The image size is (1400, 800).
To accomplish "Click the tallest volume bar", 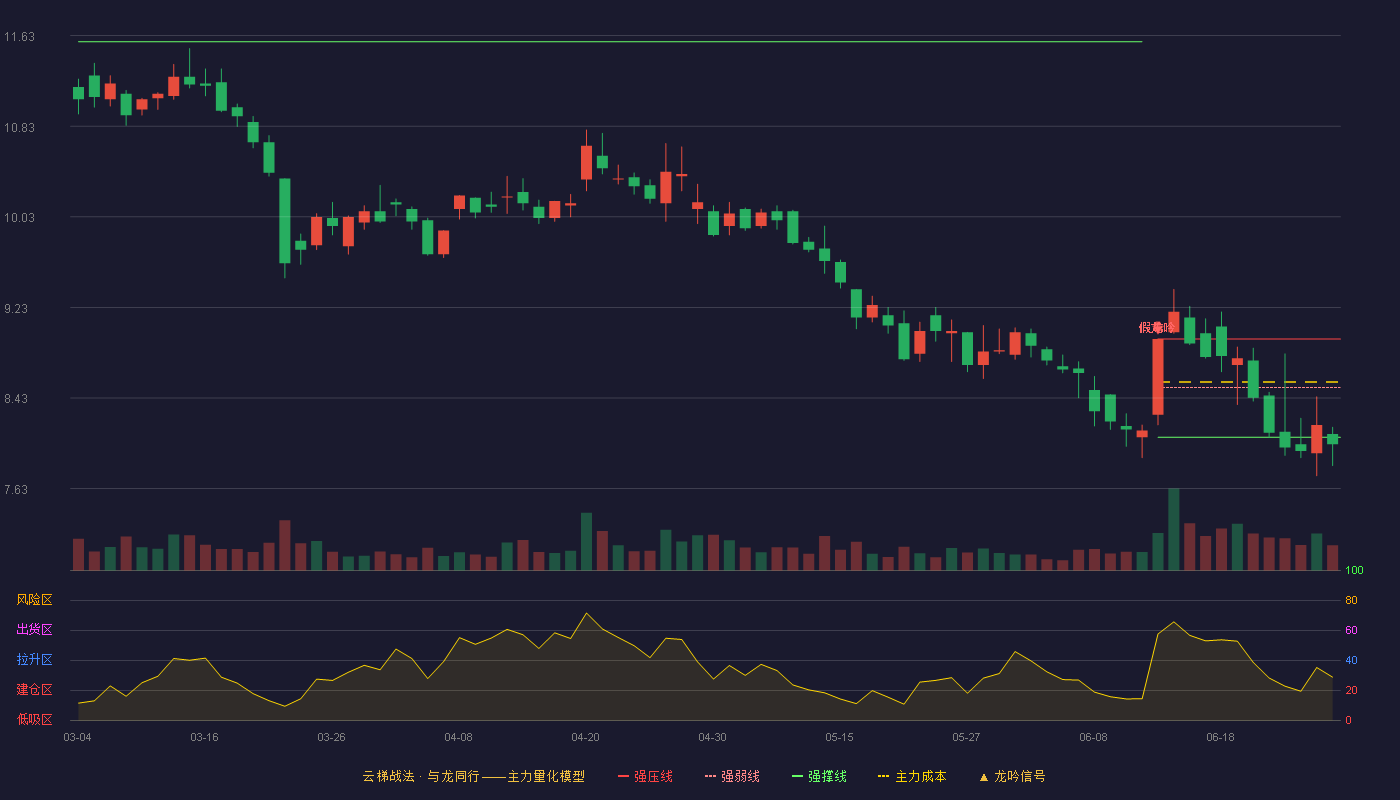I will (x=1174, y=529).
